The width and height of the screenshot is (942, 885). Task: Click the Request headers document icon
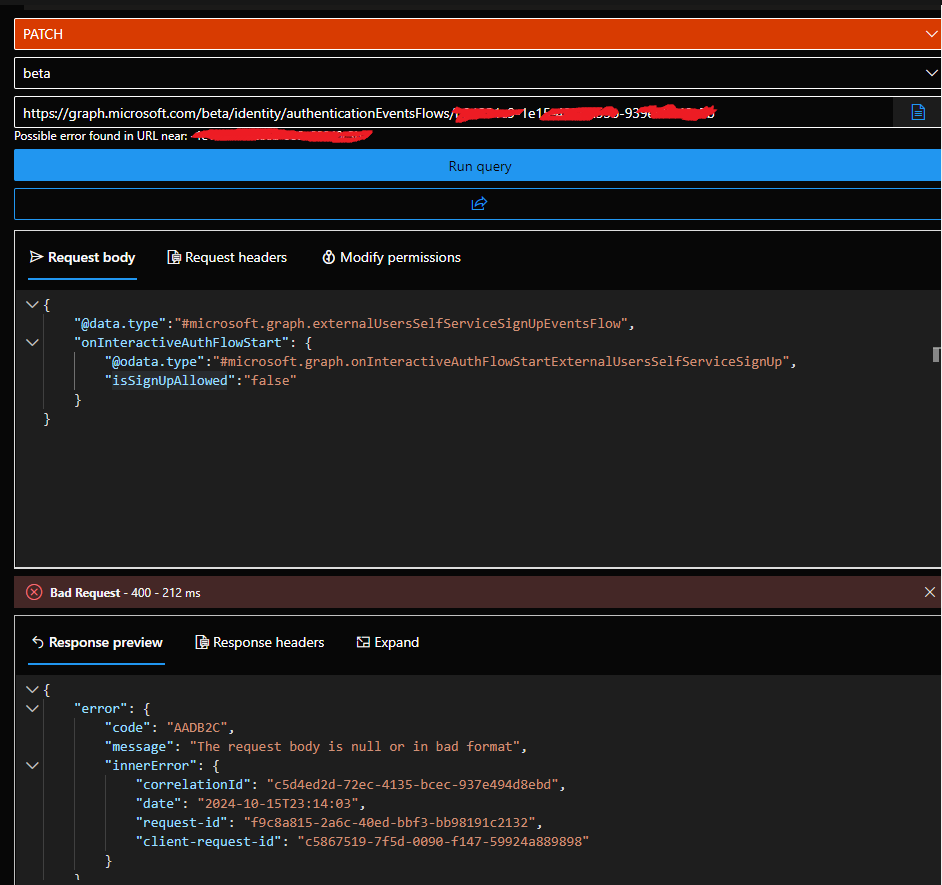tap(174, 257)
